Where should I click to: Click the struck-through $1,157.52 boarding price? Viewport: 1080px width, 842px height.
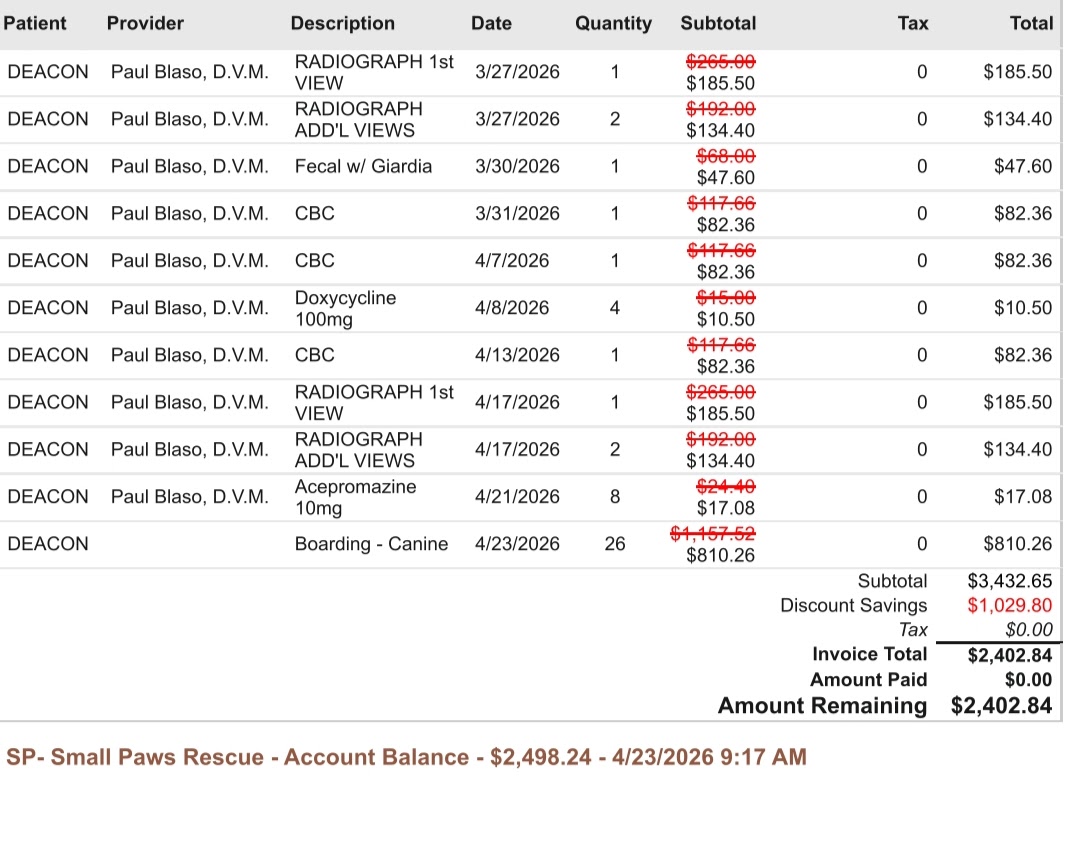coord(712,533)
